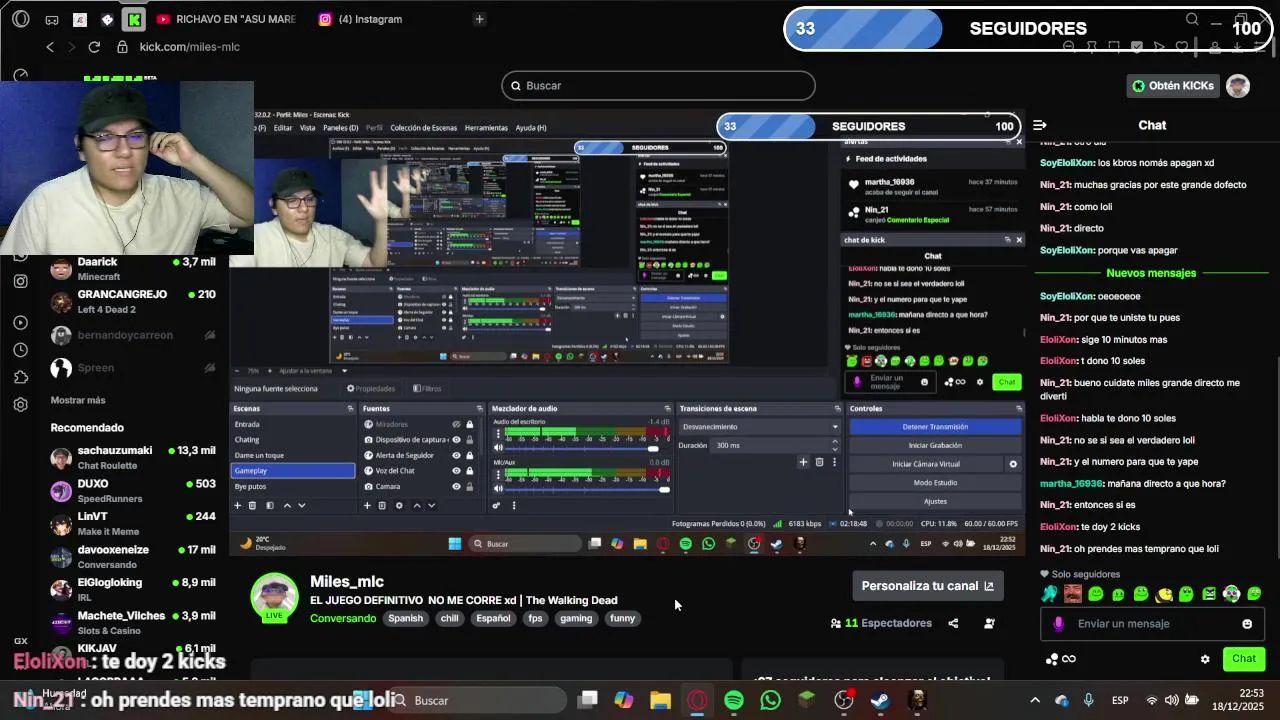Screen dimensions: 1280x720
Task: Open Steam from the Windows taskbar
Action: tap(880, 701)
